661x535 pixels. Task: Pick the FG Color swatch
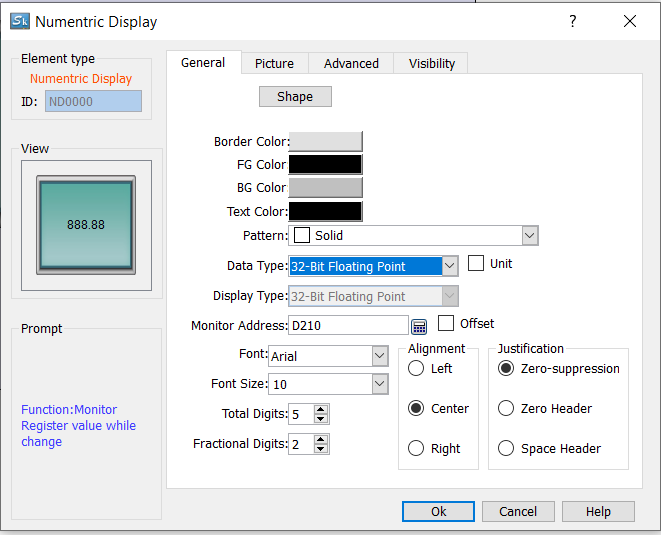coord(325,164)
